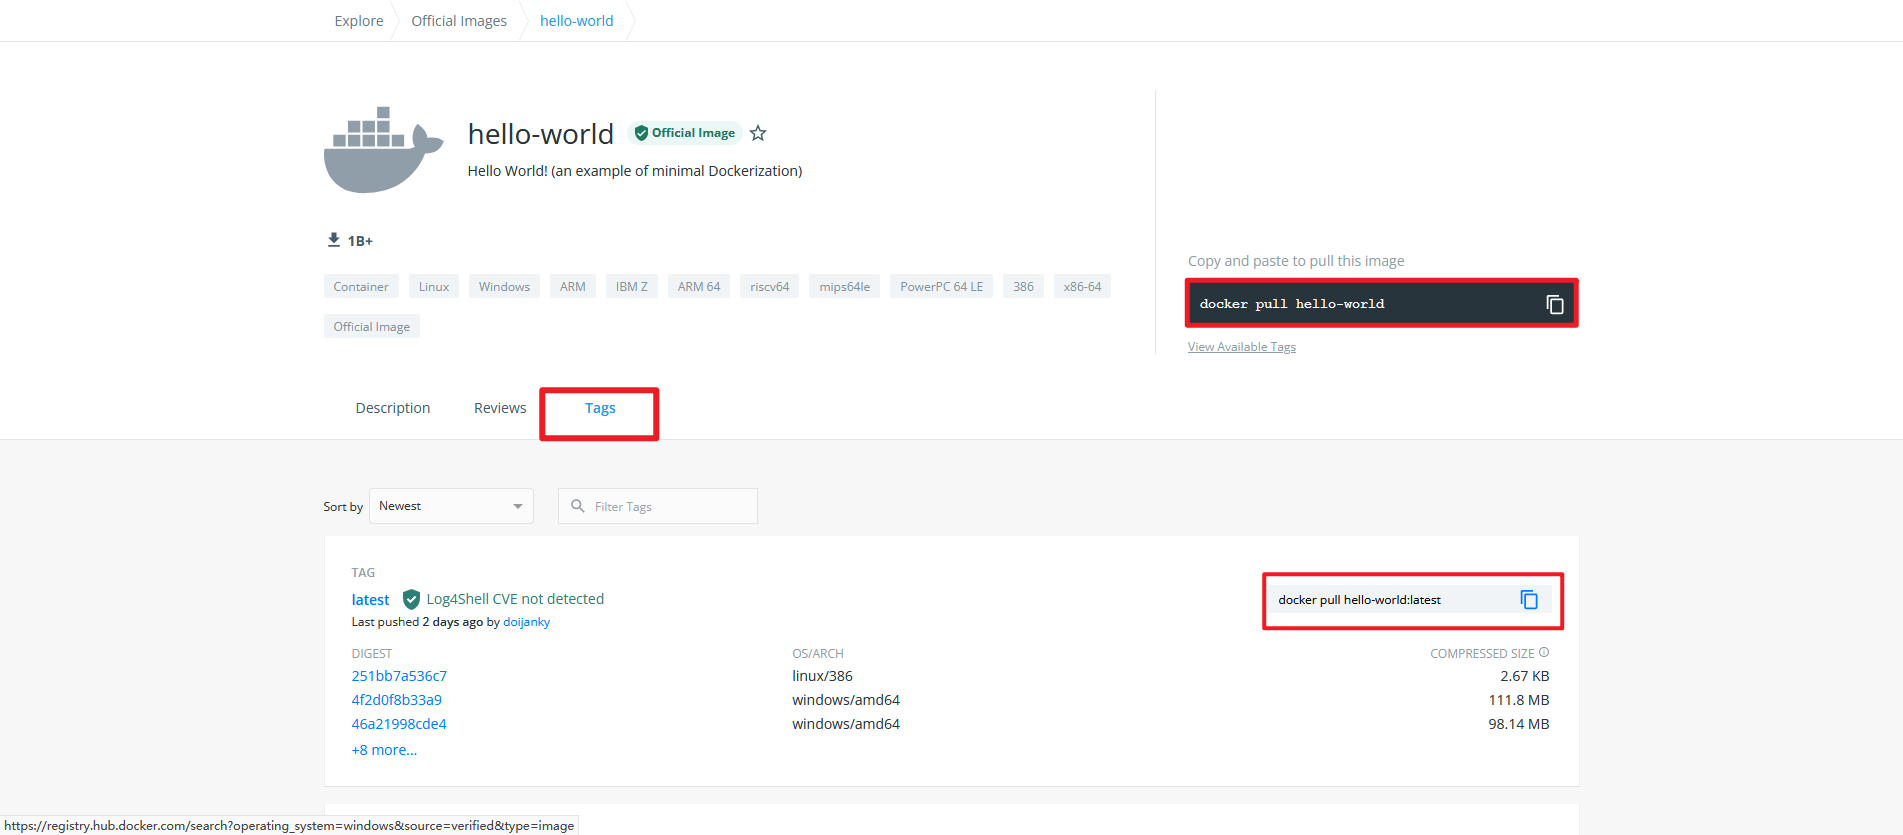The height and width of the screenshot is (835, 1903).
Task: Click the Log4Shell CVE not detected text
Action: pyautogui.click(x=515, y=599)
